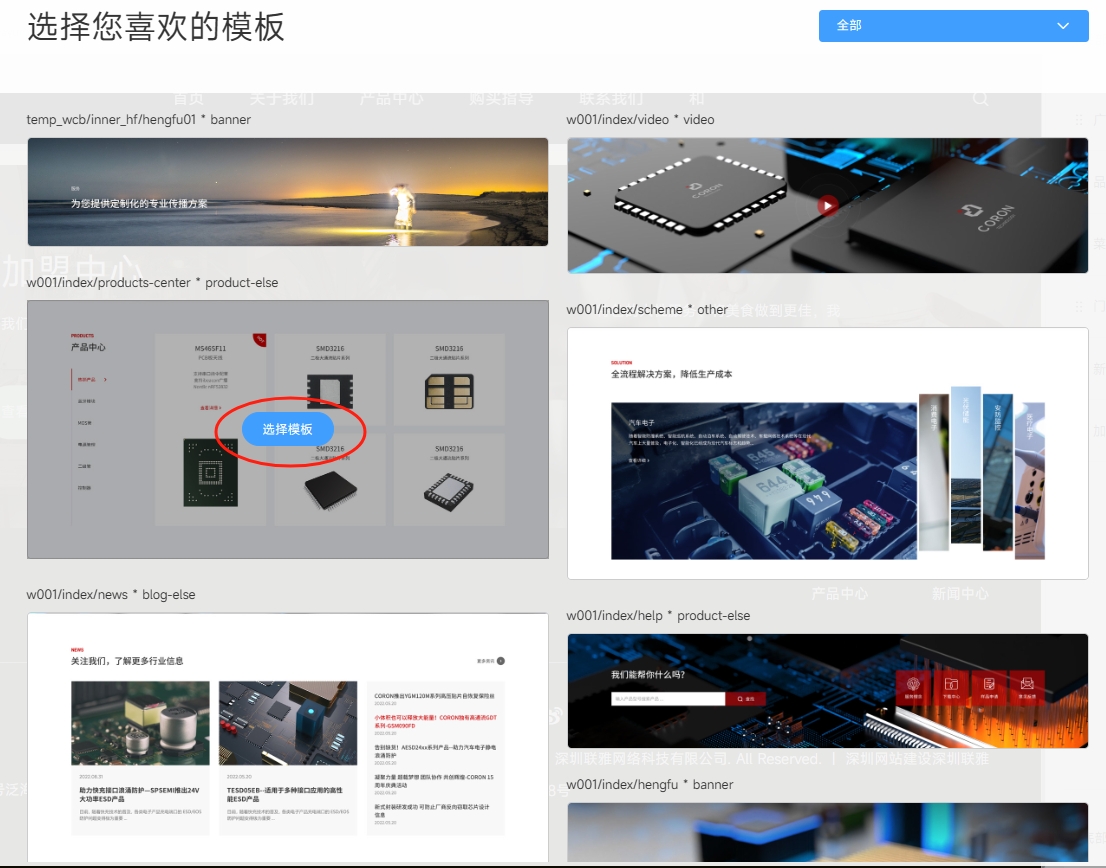Click the heading "选择您喜欢的模板"

(x=156, y=27)
